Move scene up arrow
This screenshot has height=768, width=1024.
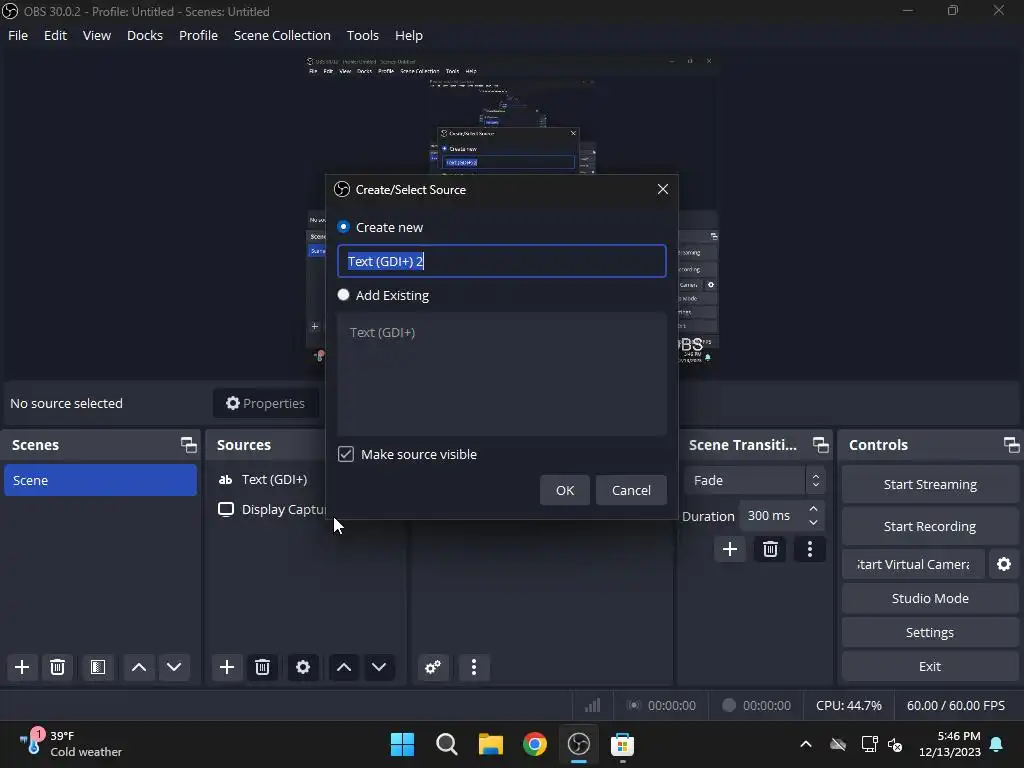[138, 667]
